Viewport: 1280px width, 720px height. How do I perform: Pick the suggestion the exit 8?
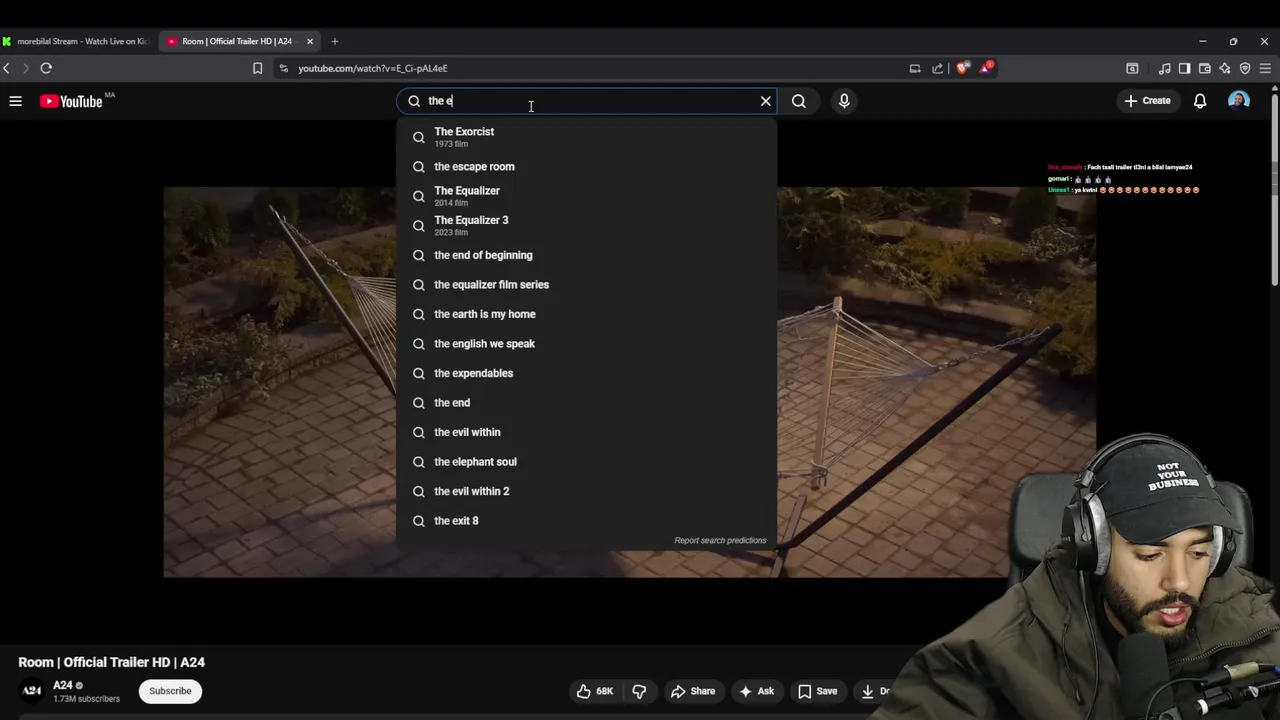(x=586, y=520)
